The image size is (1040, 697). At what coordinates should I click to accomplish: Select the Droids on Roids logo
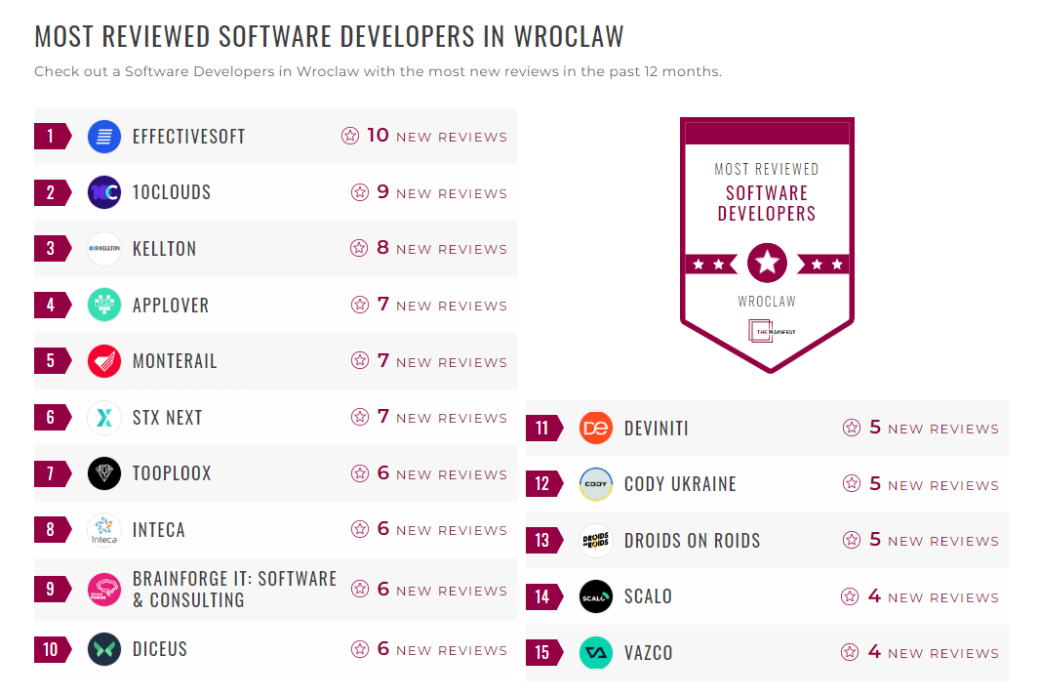[597, 540]
